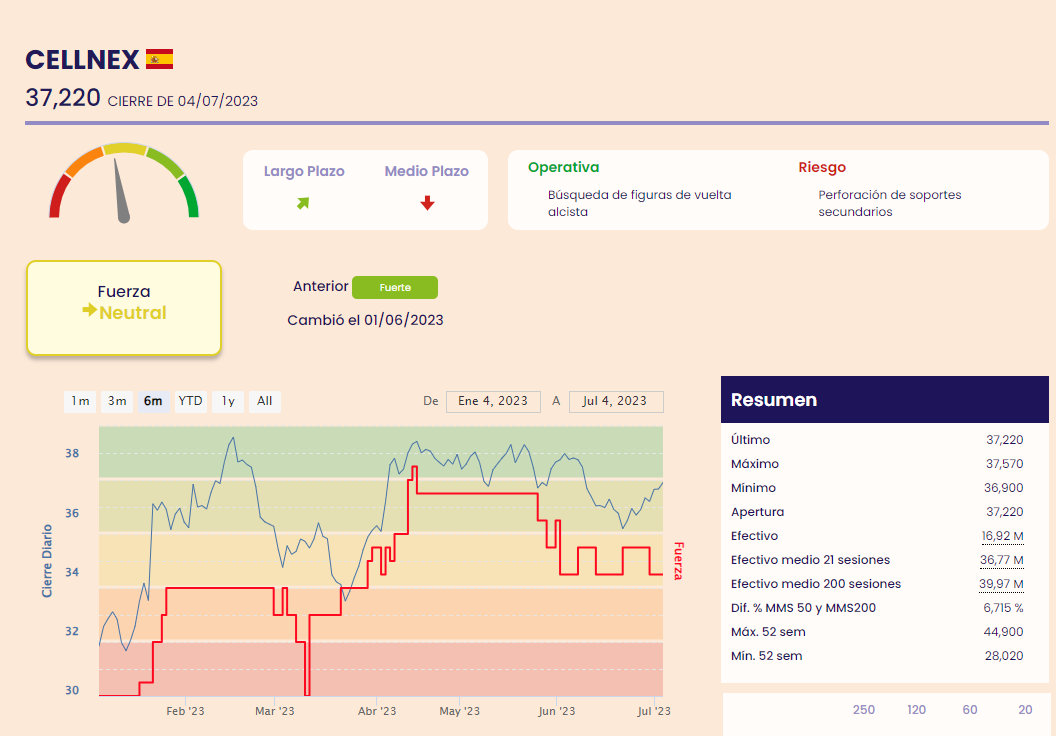Click the May '23 axis tick
Image resolution: width=1056 pixels, height=736 pixels.
pos(459,711)
